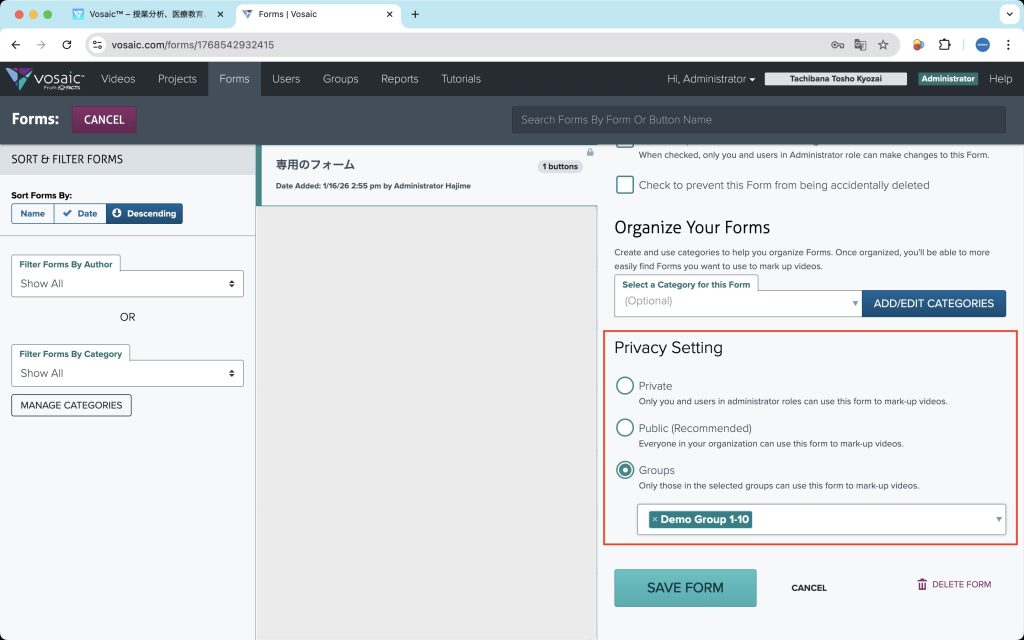Select the Public (Recommended) radio button

(x=625, y=428)
